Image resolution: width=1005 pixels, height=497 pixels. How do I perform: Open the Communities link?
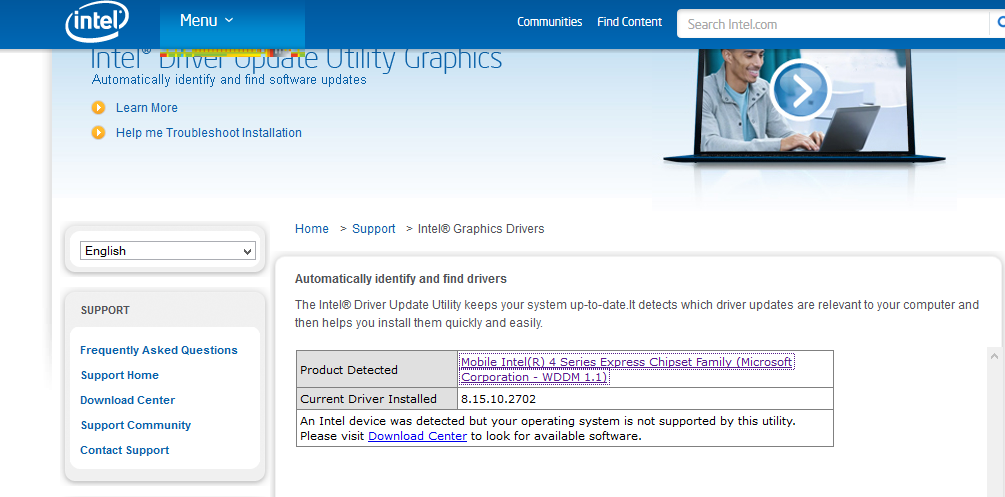click(549, 22)
